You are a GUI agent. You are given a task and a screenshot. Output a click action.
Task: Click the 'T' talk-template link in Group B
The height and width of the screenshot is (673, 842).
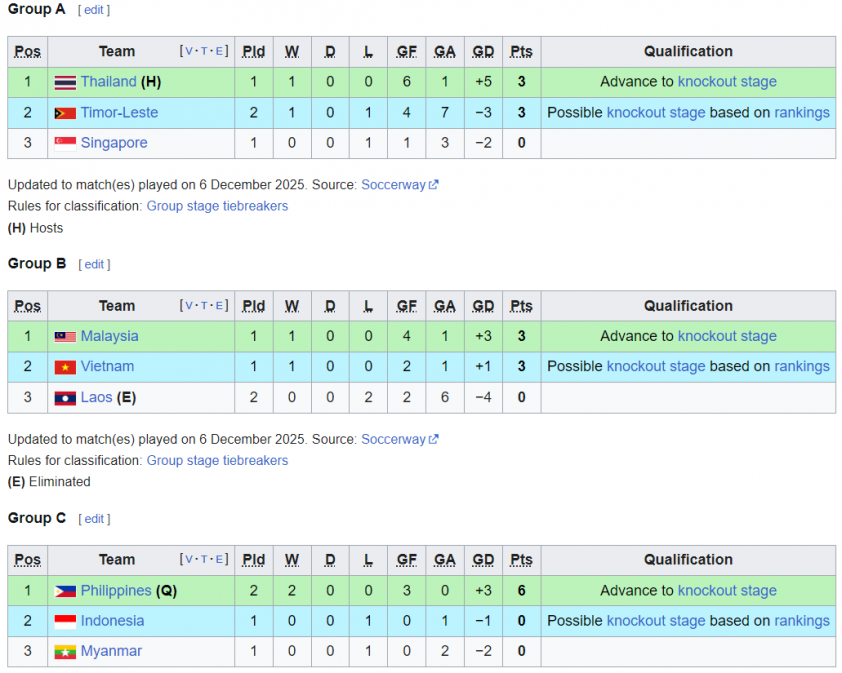click(x=206, y=306)
